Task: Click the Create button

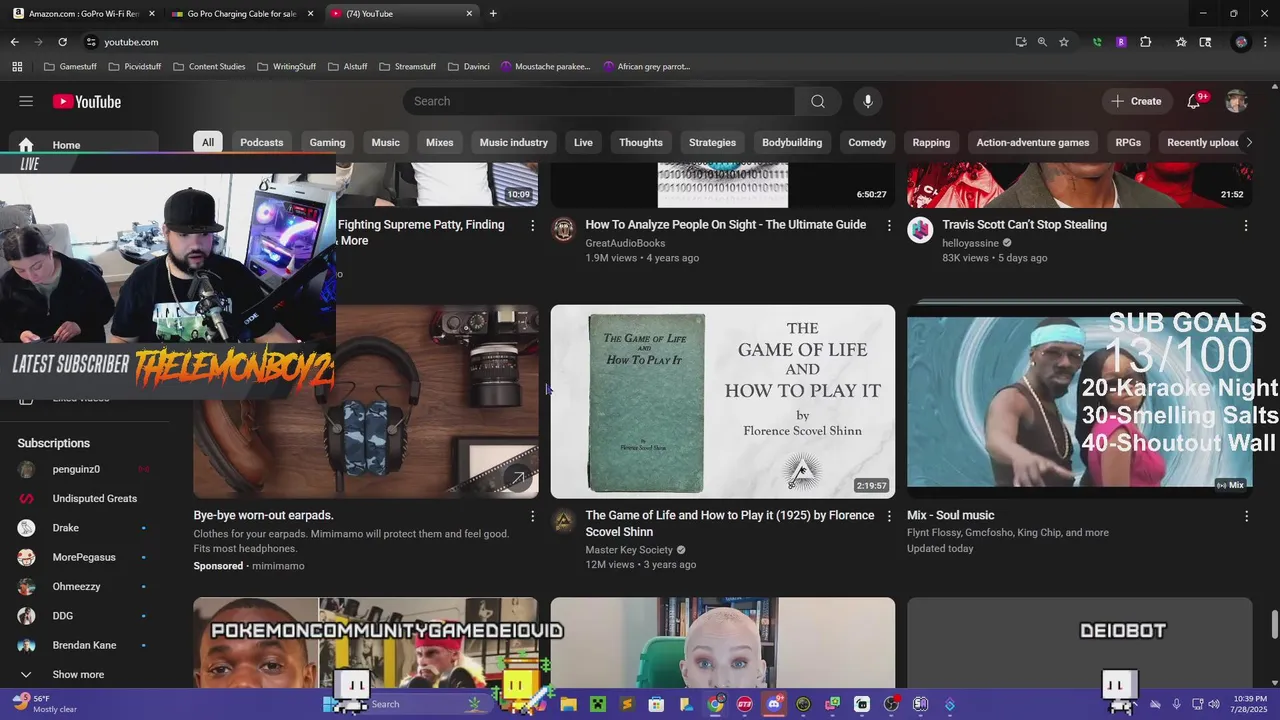Action: tap(1136, 101)
